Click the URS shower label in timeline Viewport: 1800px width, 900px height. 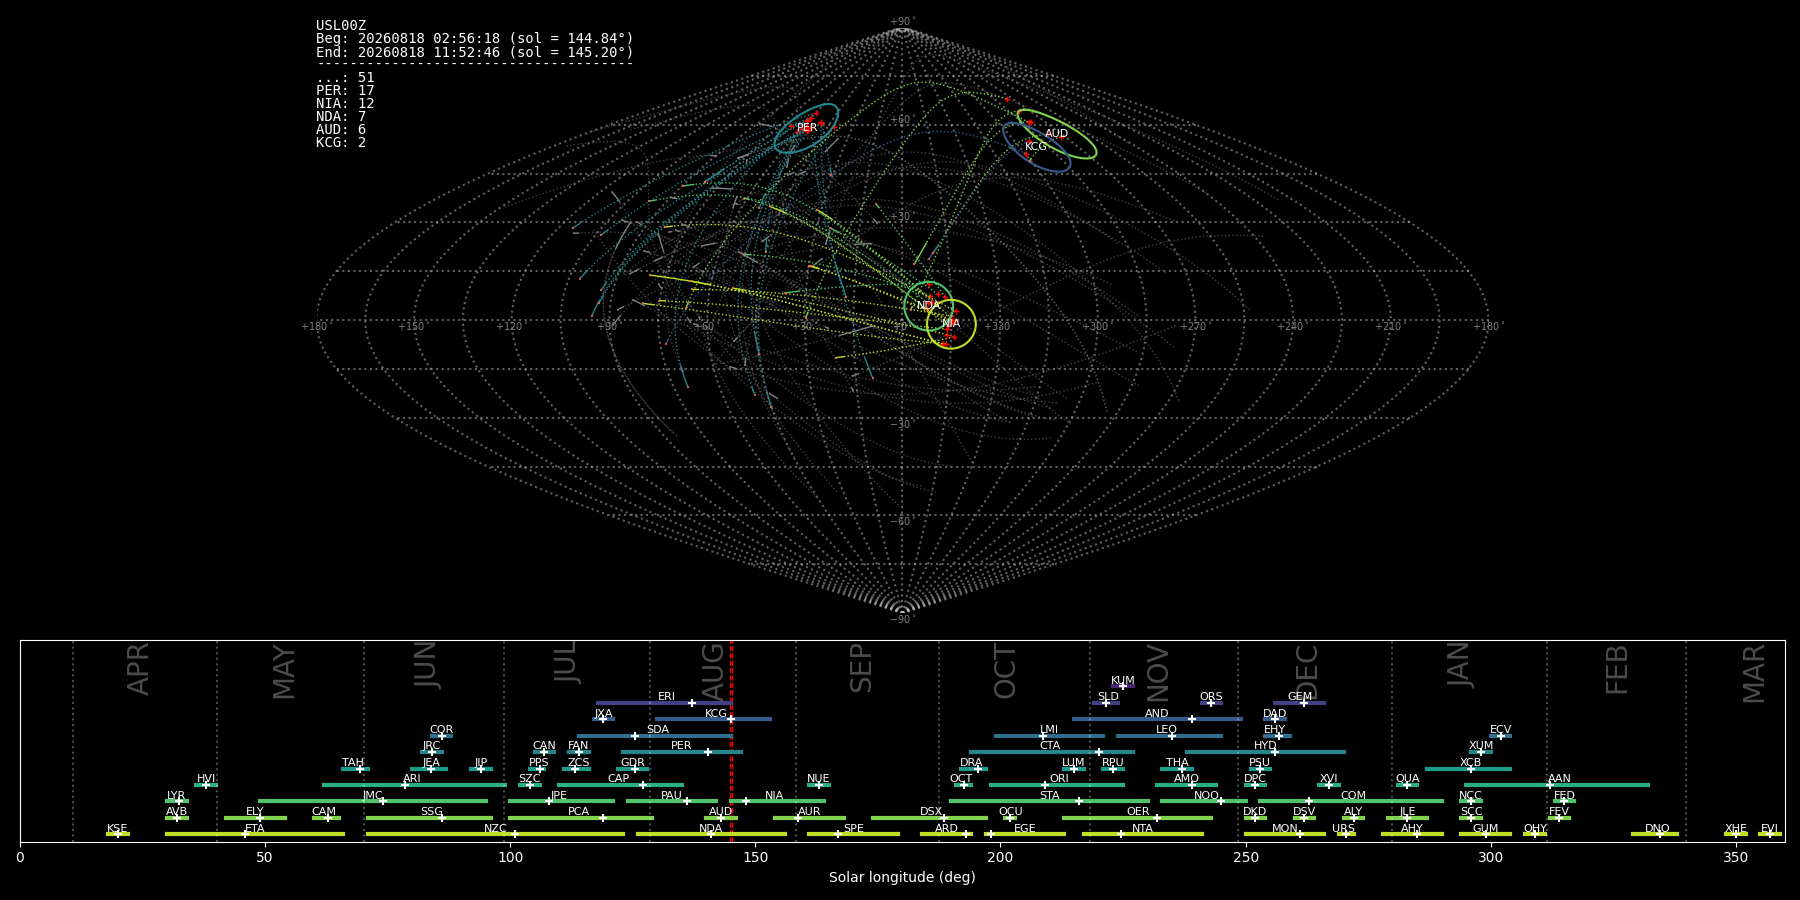point(1343,829)
